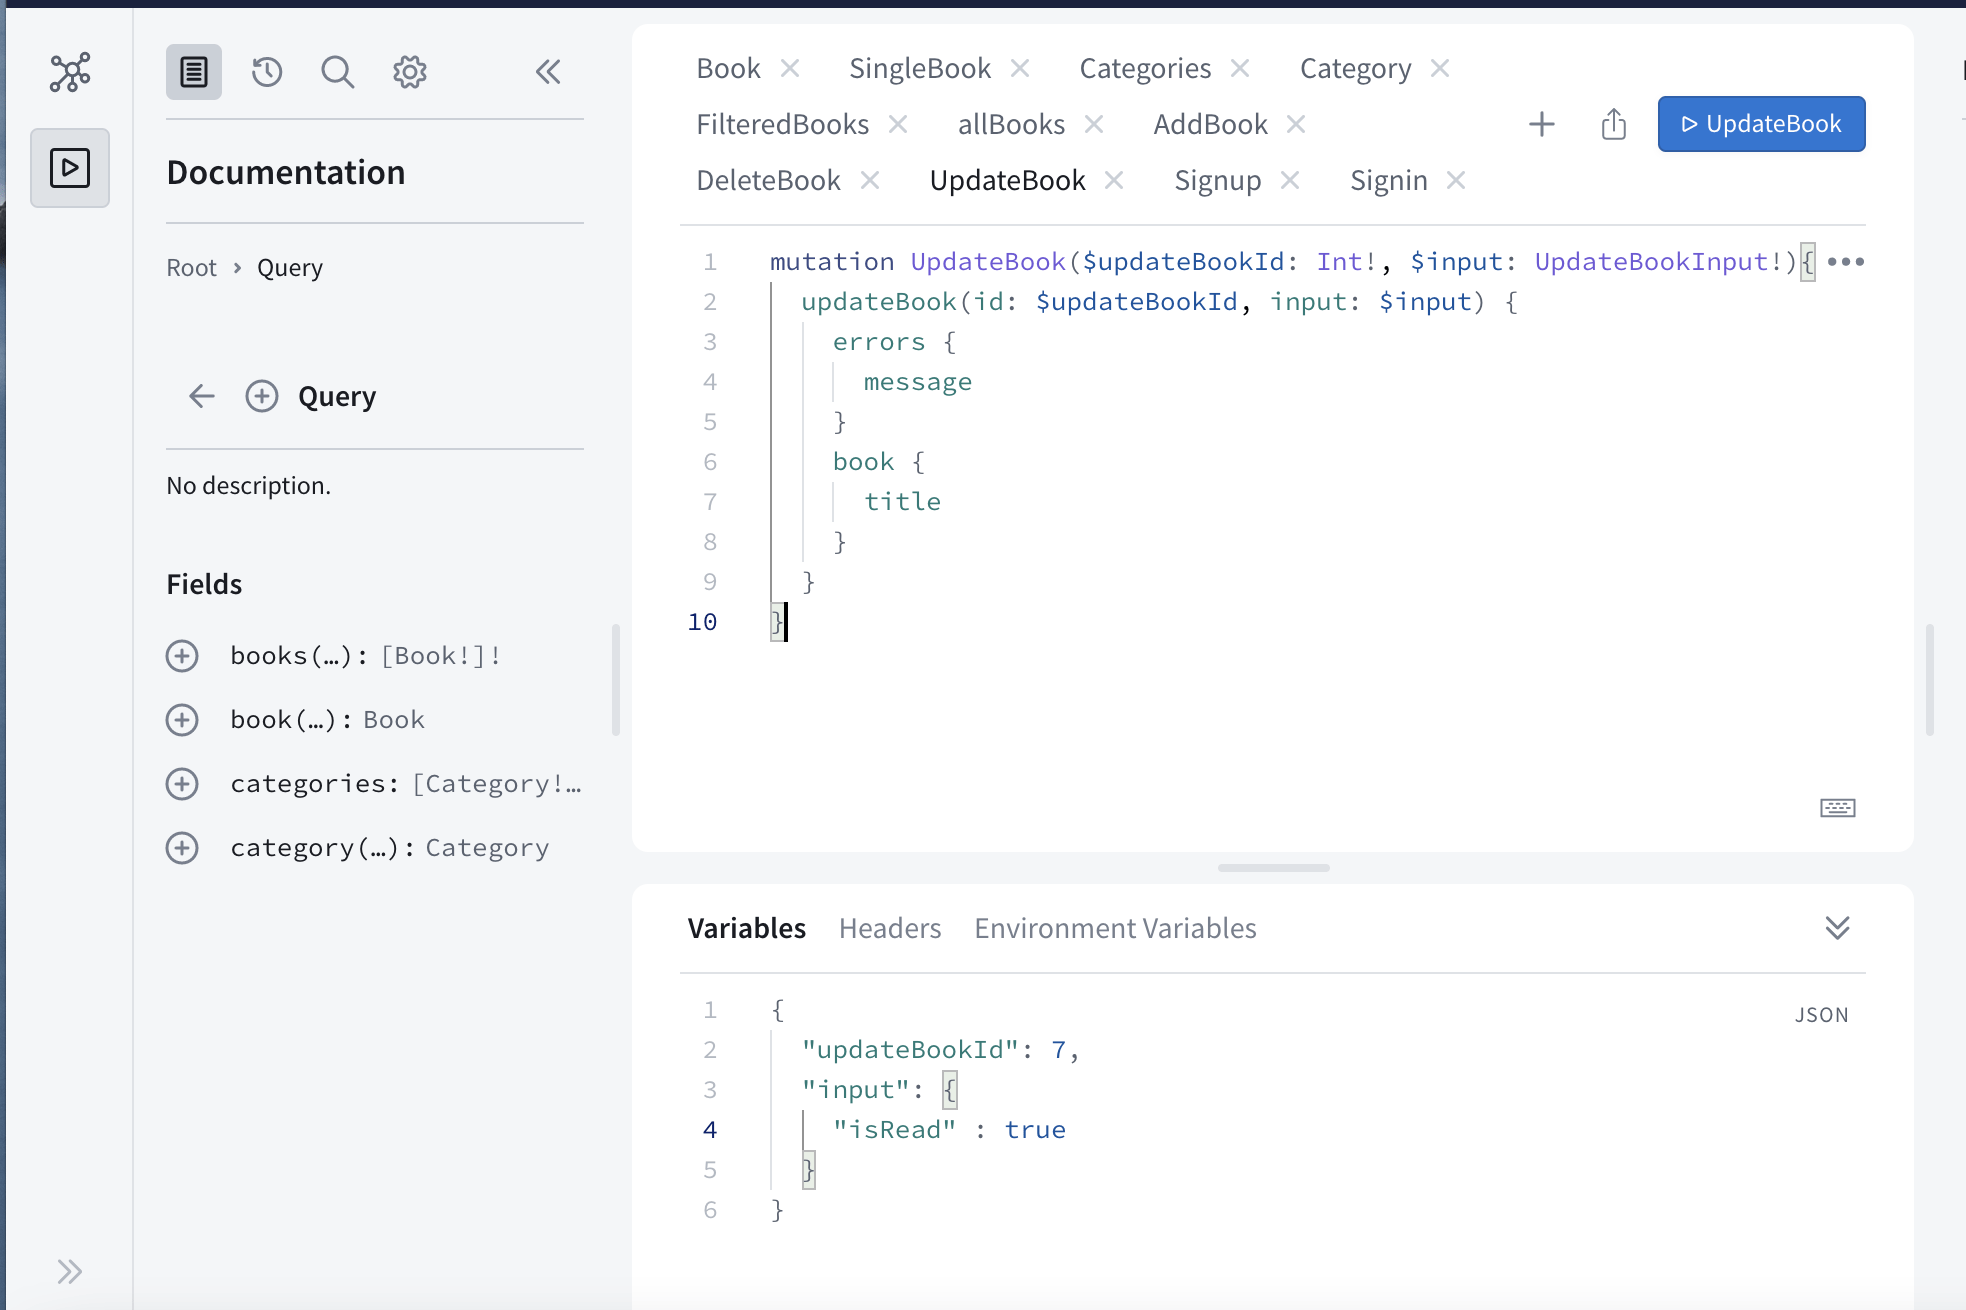This screenshot has width=1966, height=1310.
Task: Close the AddBook tab
Action: [1296, 124]
